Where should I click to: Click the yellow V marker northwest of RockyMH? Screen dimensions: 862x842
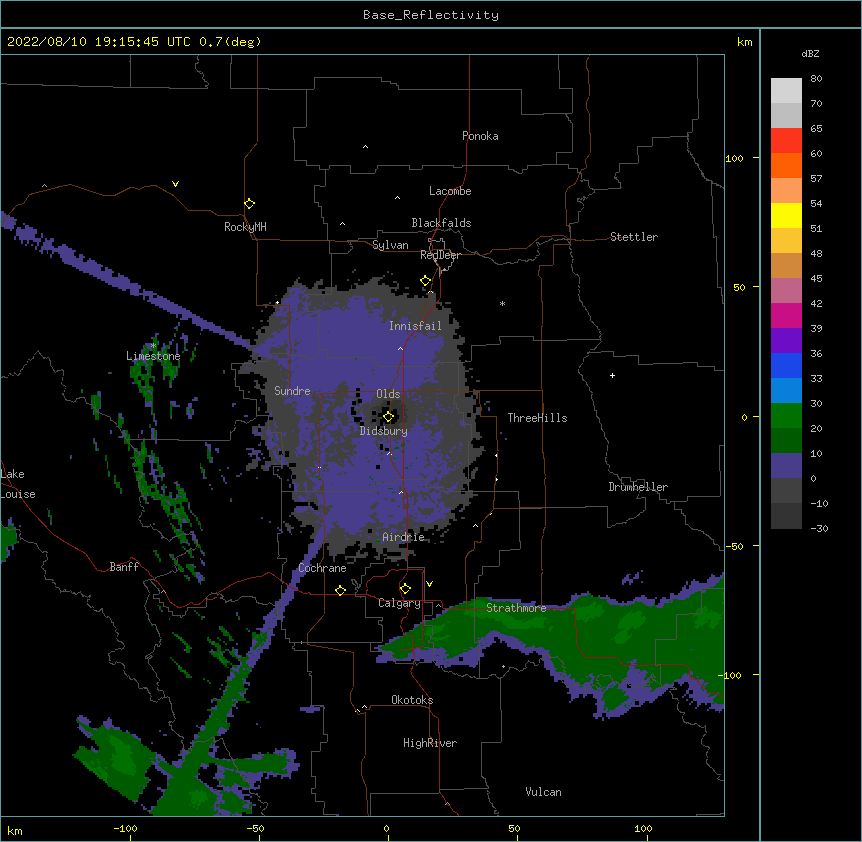pyautogui.click(x=175, y=184)
